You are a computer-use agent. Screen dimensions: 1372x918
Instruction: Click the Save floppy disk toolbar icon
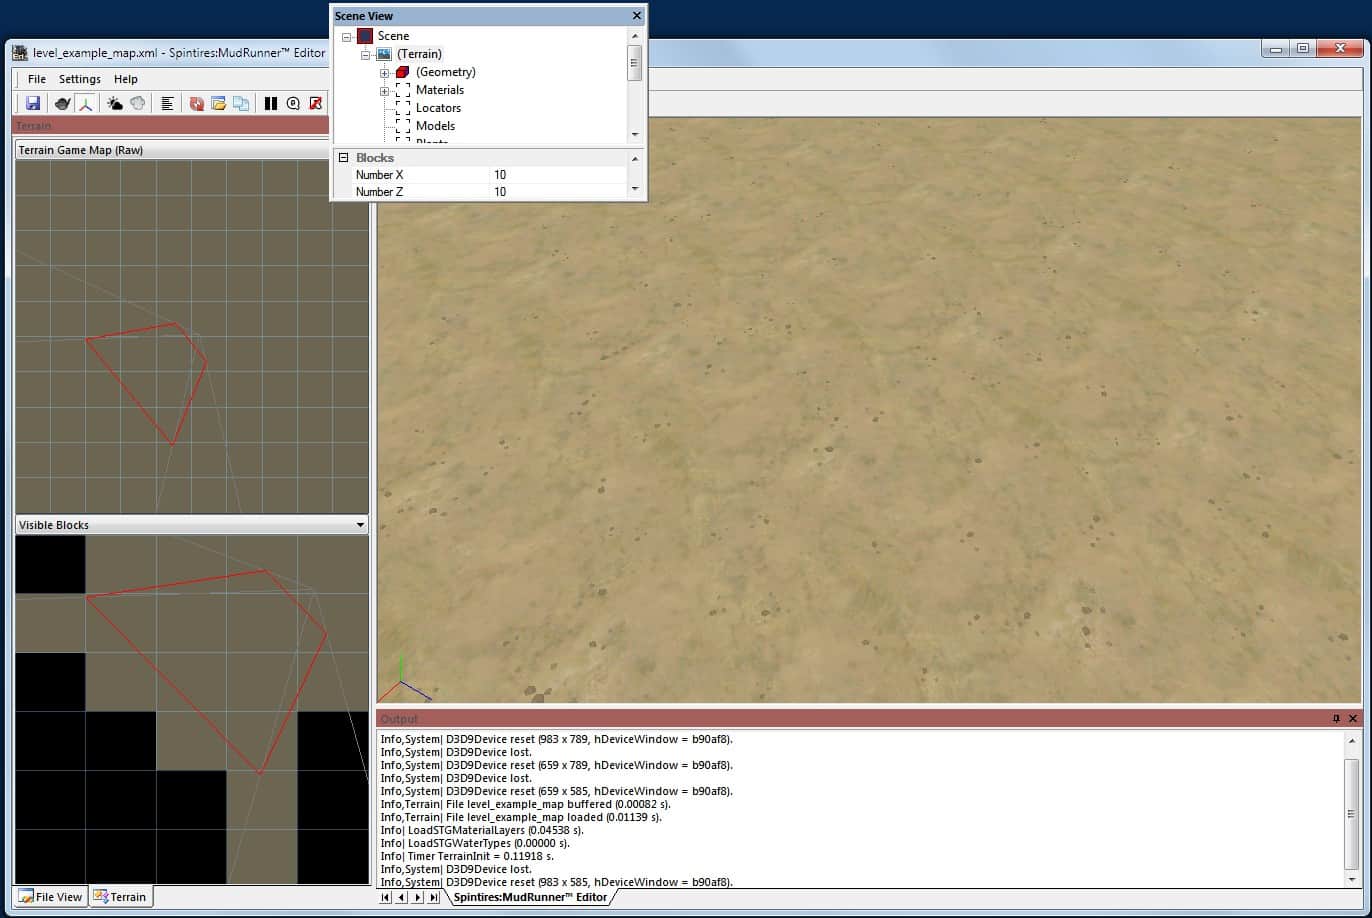click(33, 103)
